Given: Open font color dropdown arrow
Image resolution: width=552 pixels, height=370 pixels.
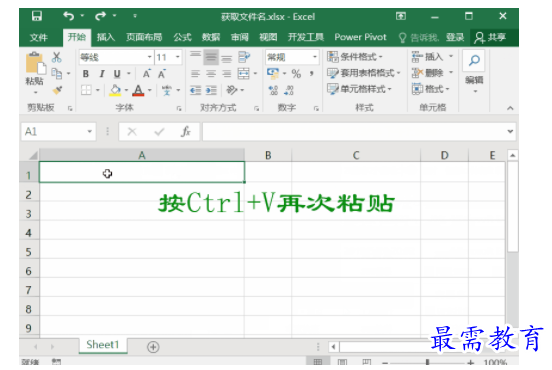Looking at the screenshot, I should click(150, 90).
